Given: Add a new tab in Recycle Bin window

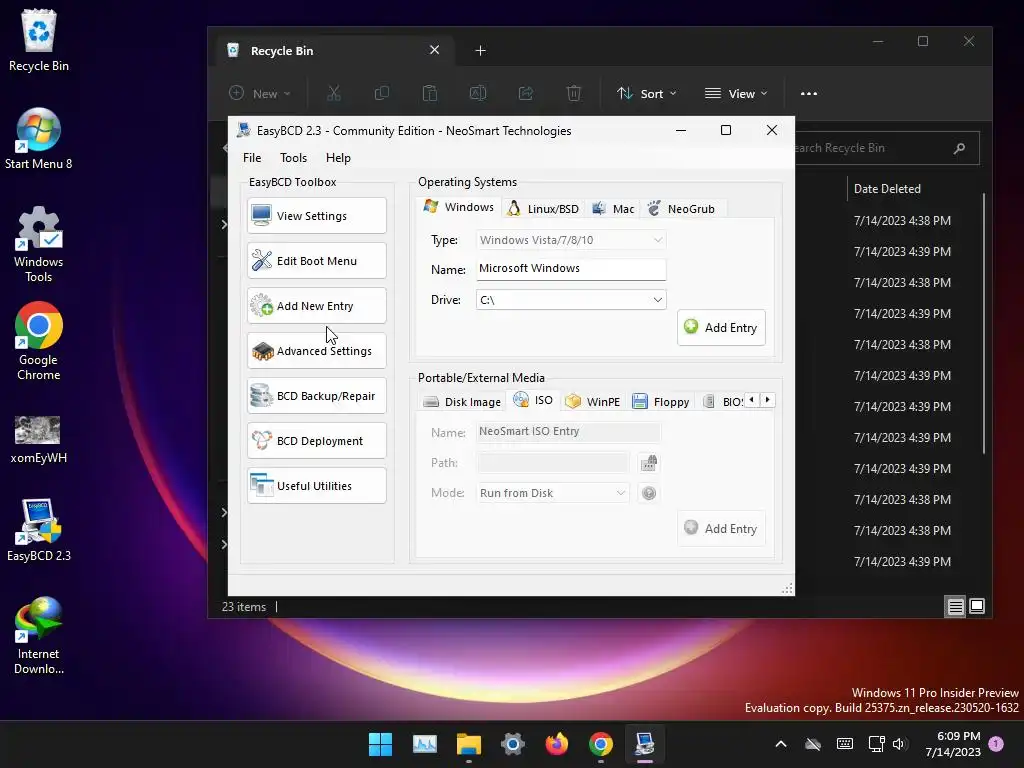Looking at the screenshot, I should (480, 50).
